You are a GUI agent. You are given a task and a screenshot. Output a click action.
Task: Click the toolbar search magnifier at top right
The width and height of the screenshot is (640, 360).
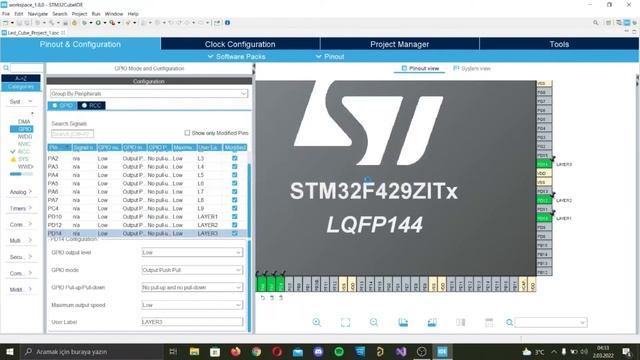coord(596,23)
